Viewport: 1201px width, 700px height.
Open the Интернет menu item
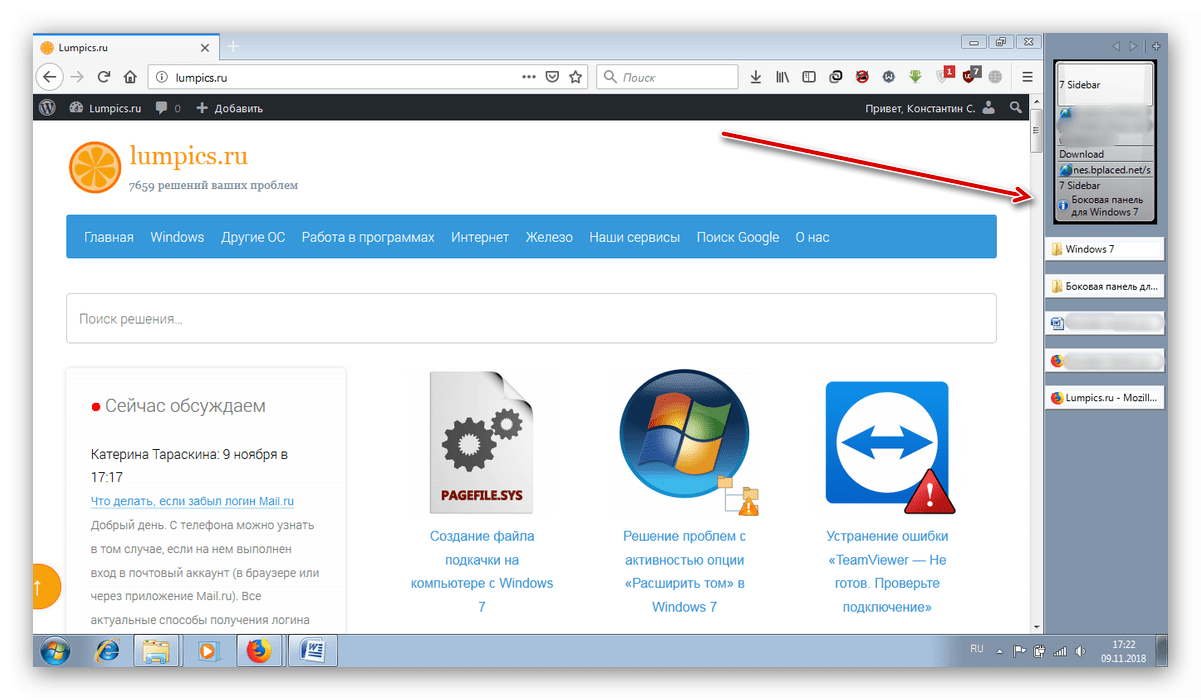coord(480,237)
